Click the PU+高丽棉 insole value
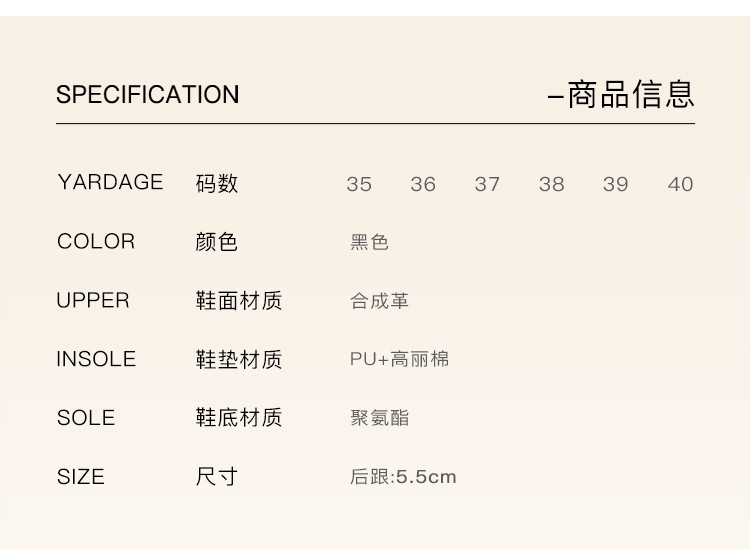The width and height of the screenshot is (750, 549). tap(399, 359)
